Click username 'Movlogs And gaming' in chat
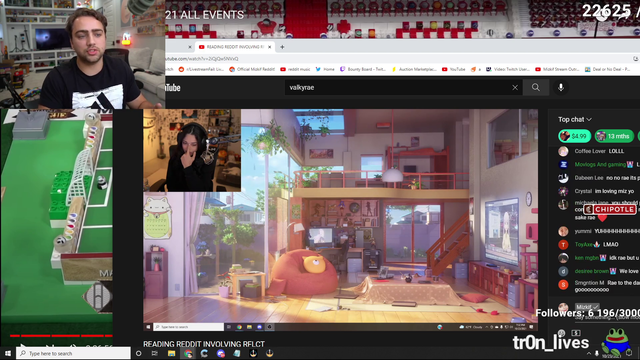Viewport: 640px width, 360px height. pos(600,164)
